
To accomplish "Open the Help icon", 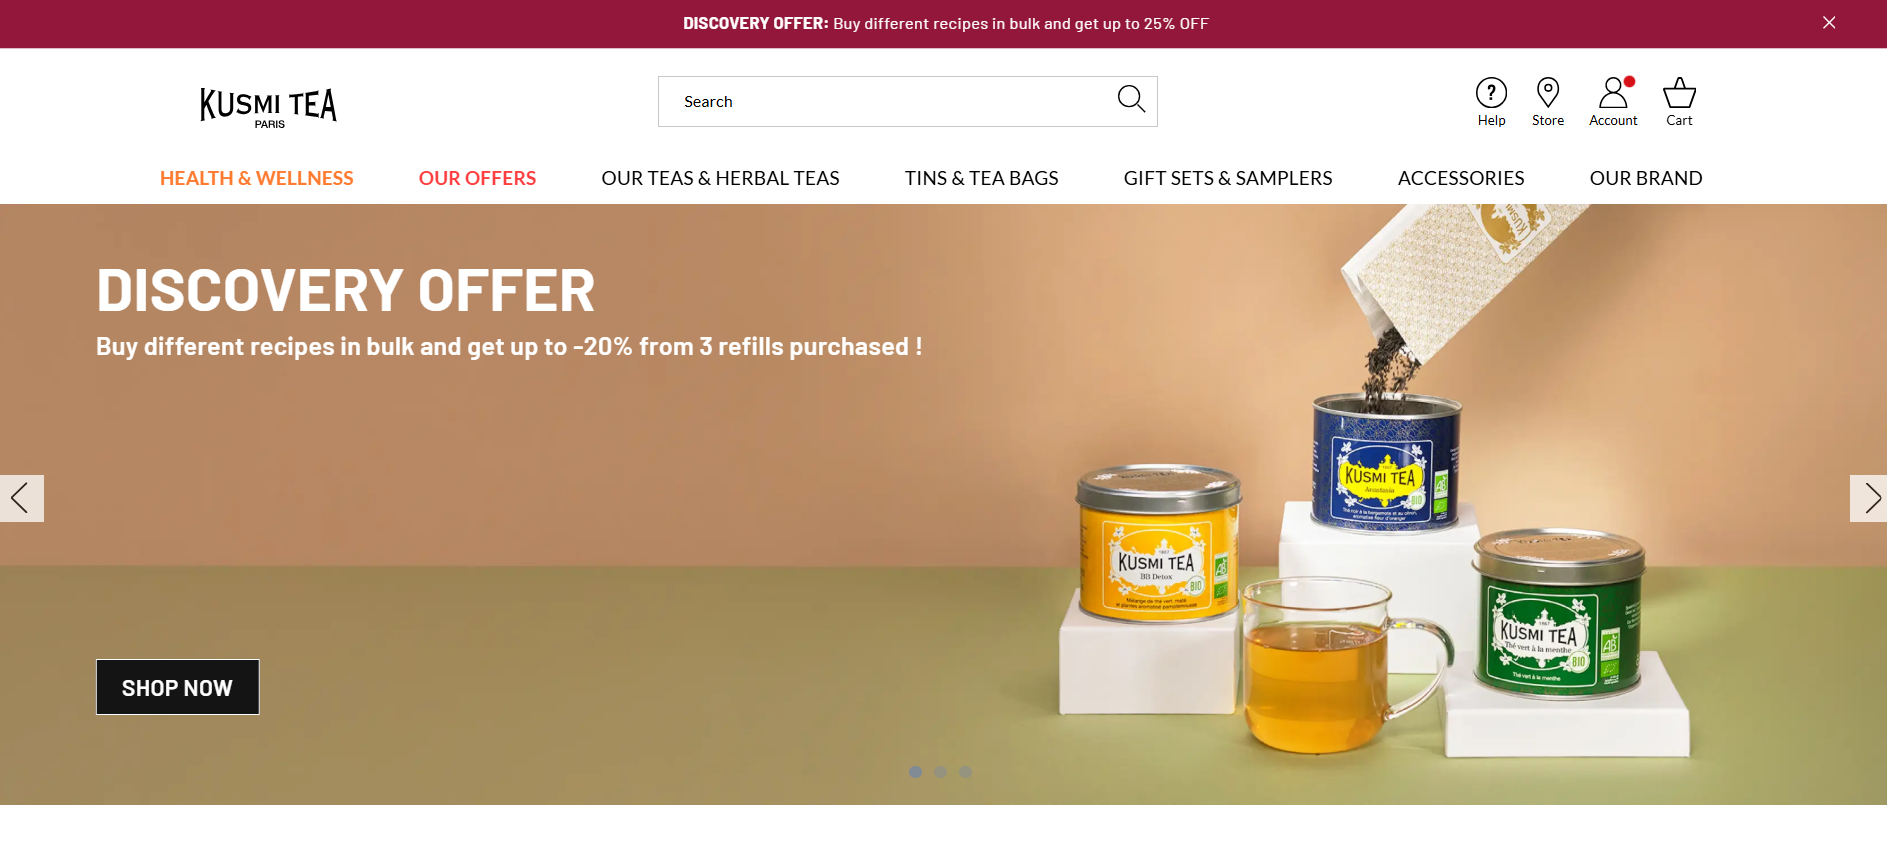I will 1491,93.
